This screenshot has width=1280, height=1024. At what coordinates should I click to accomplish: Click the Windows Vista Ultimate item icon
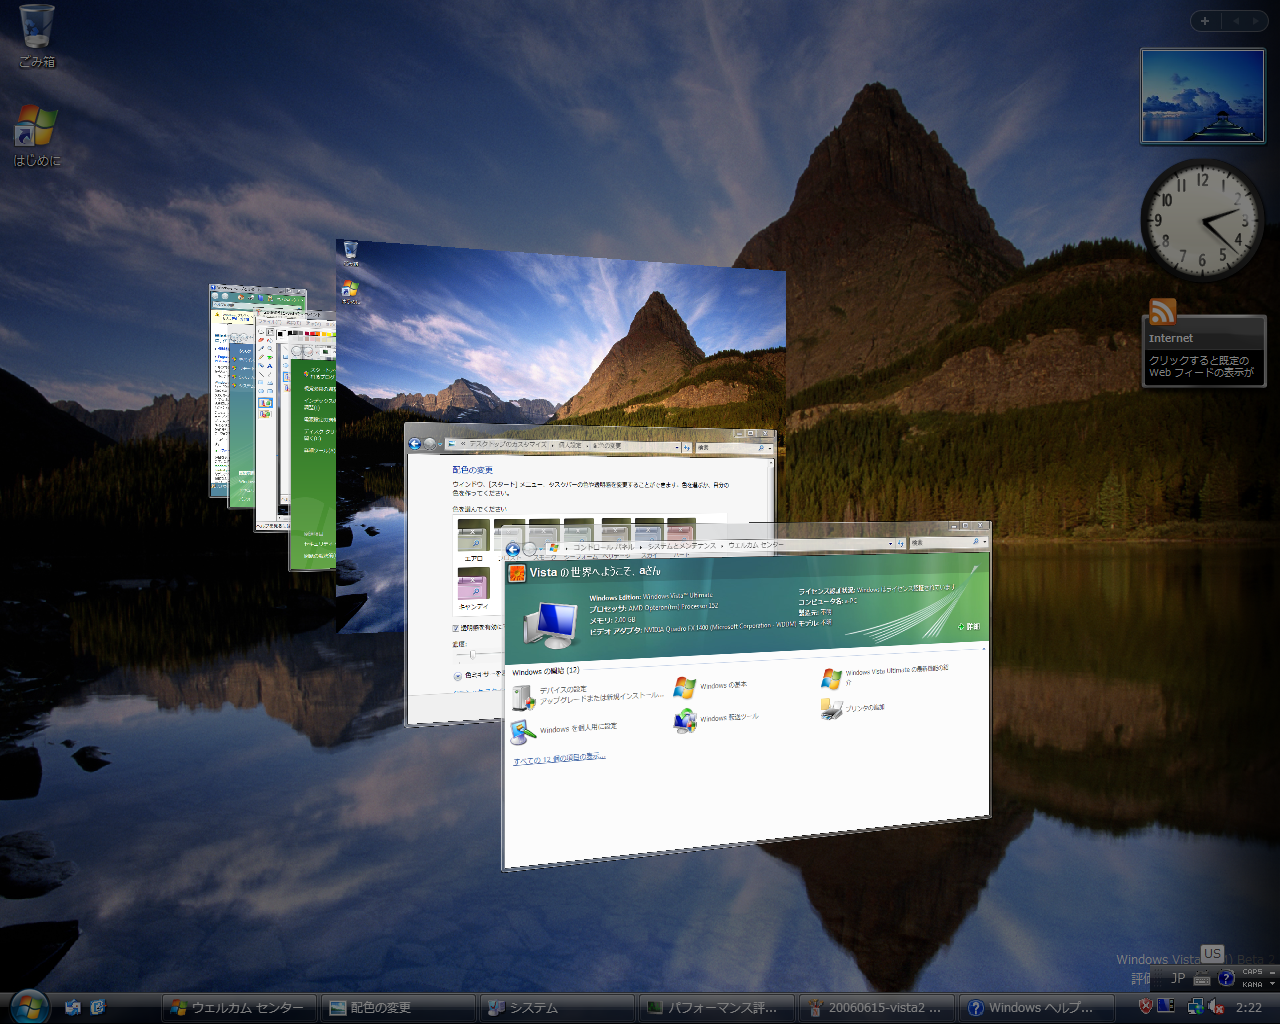(832, 678)
